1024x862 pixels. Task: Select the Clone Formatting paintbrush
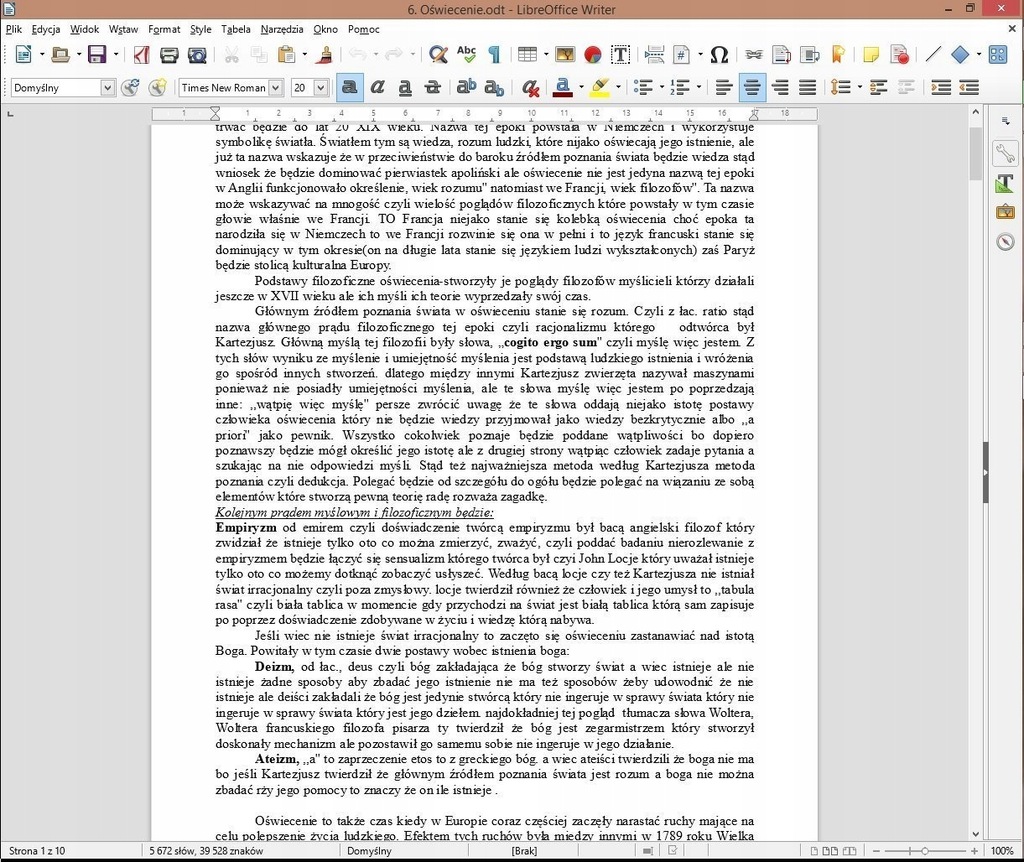point(324,54)
